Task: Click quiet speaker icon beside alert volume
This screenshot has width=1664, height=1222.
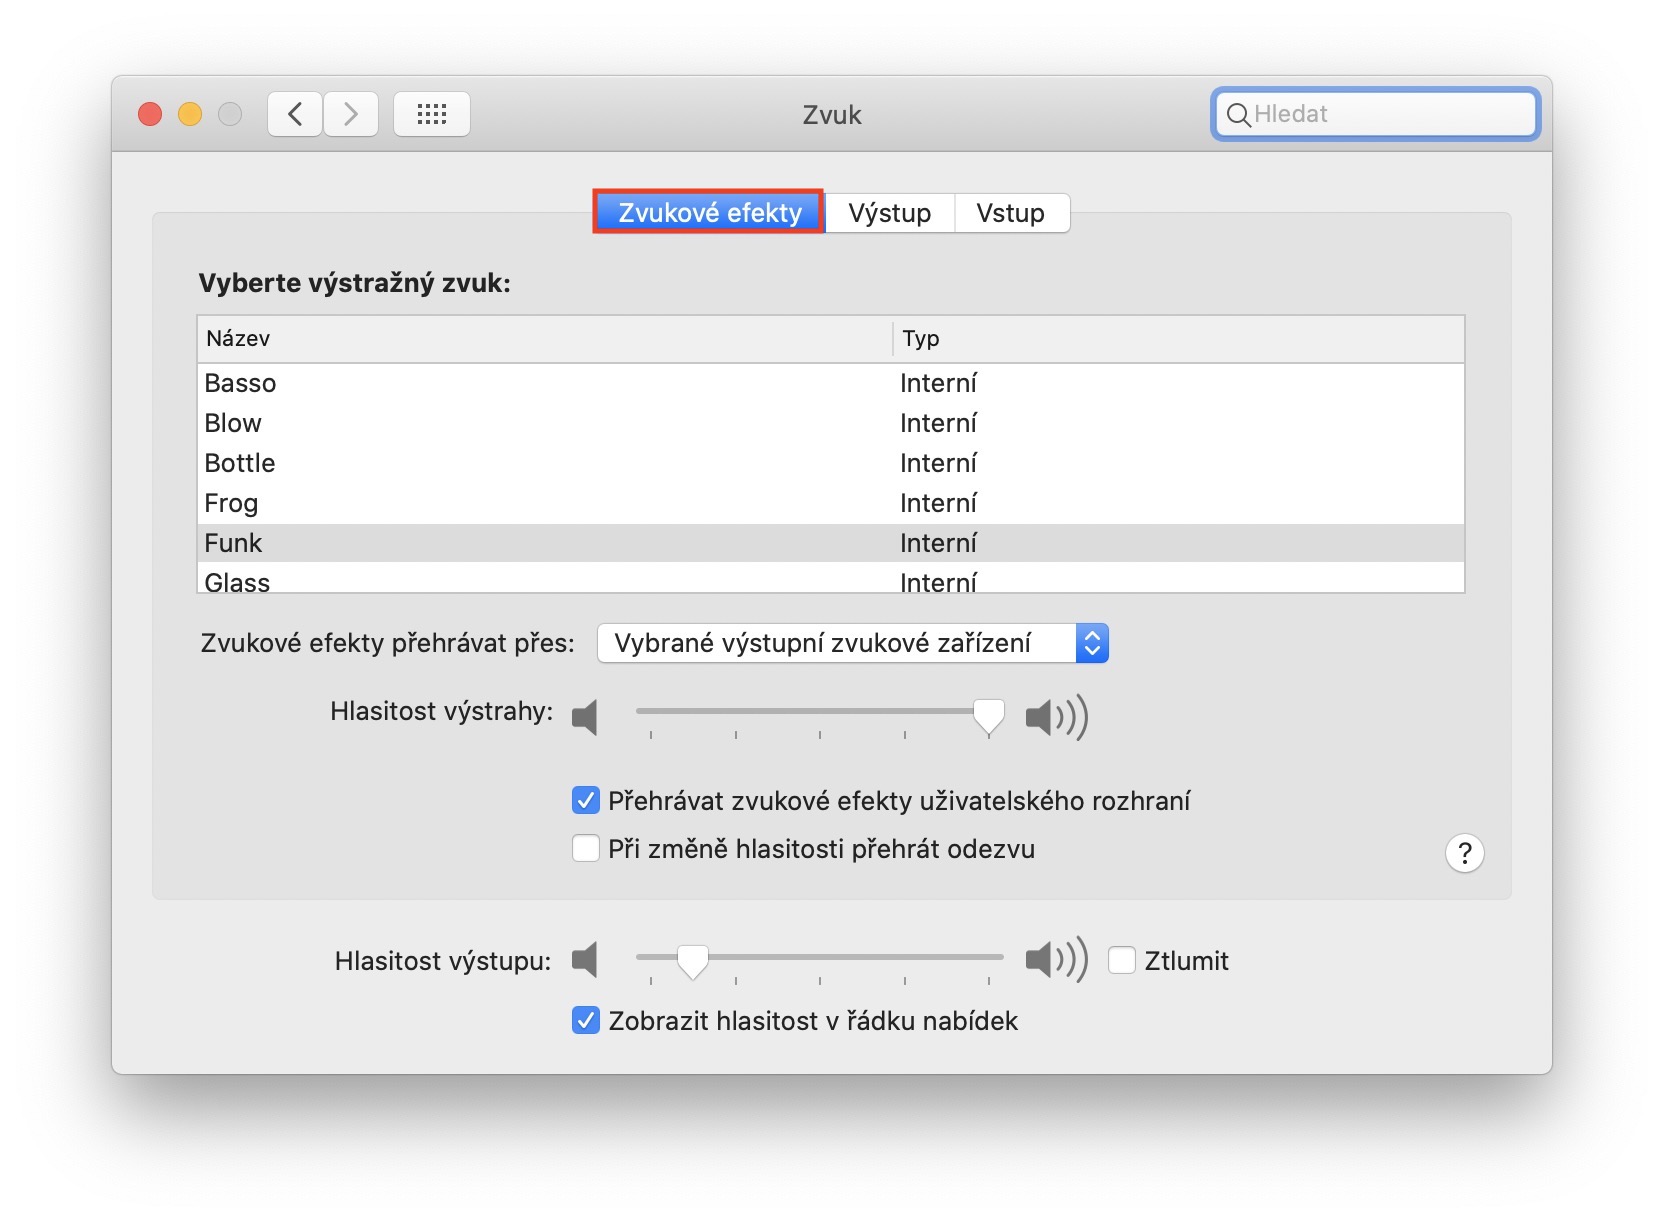Action: click(586, 717)
